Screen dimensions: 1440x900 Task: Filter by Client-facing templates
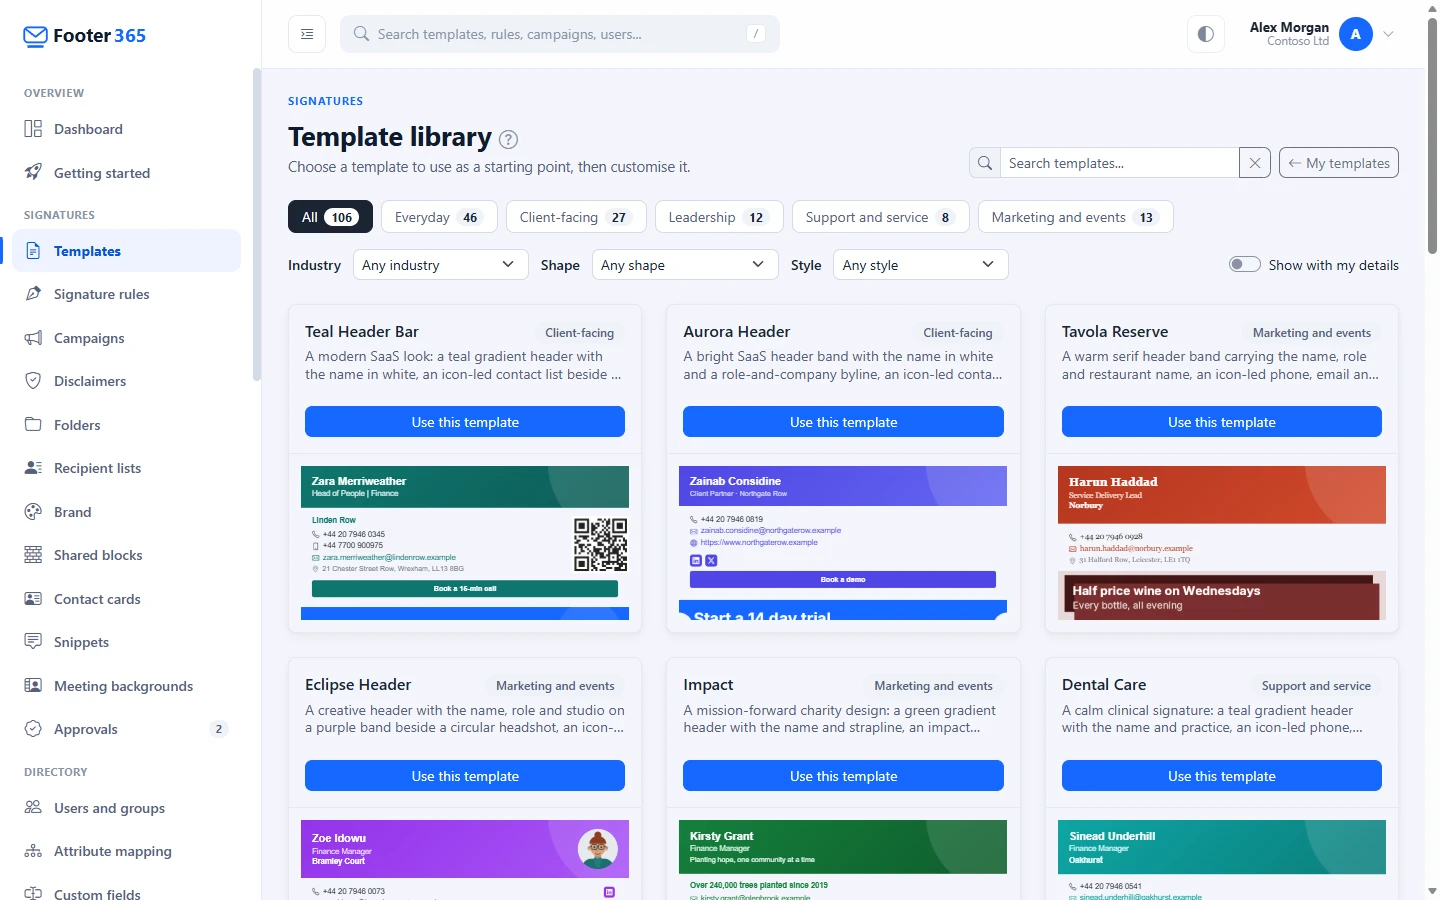click(x=576, y=217)
